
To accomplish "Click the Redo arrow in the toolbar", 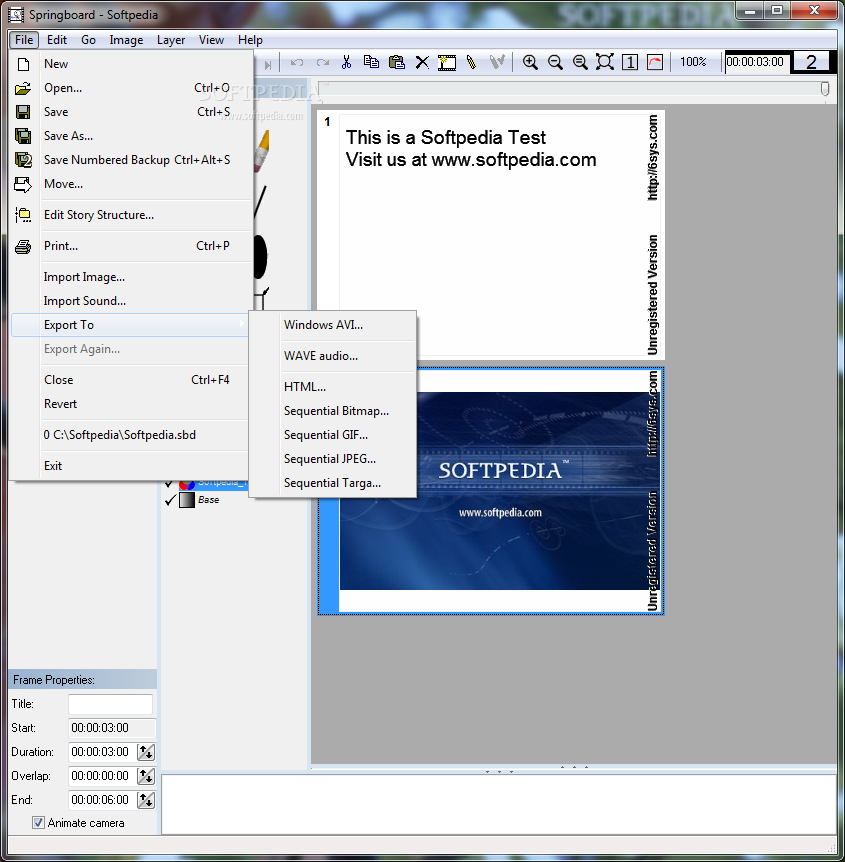I will (x=323, y=63).
